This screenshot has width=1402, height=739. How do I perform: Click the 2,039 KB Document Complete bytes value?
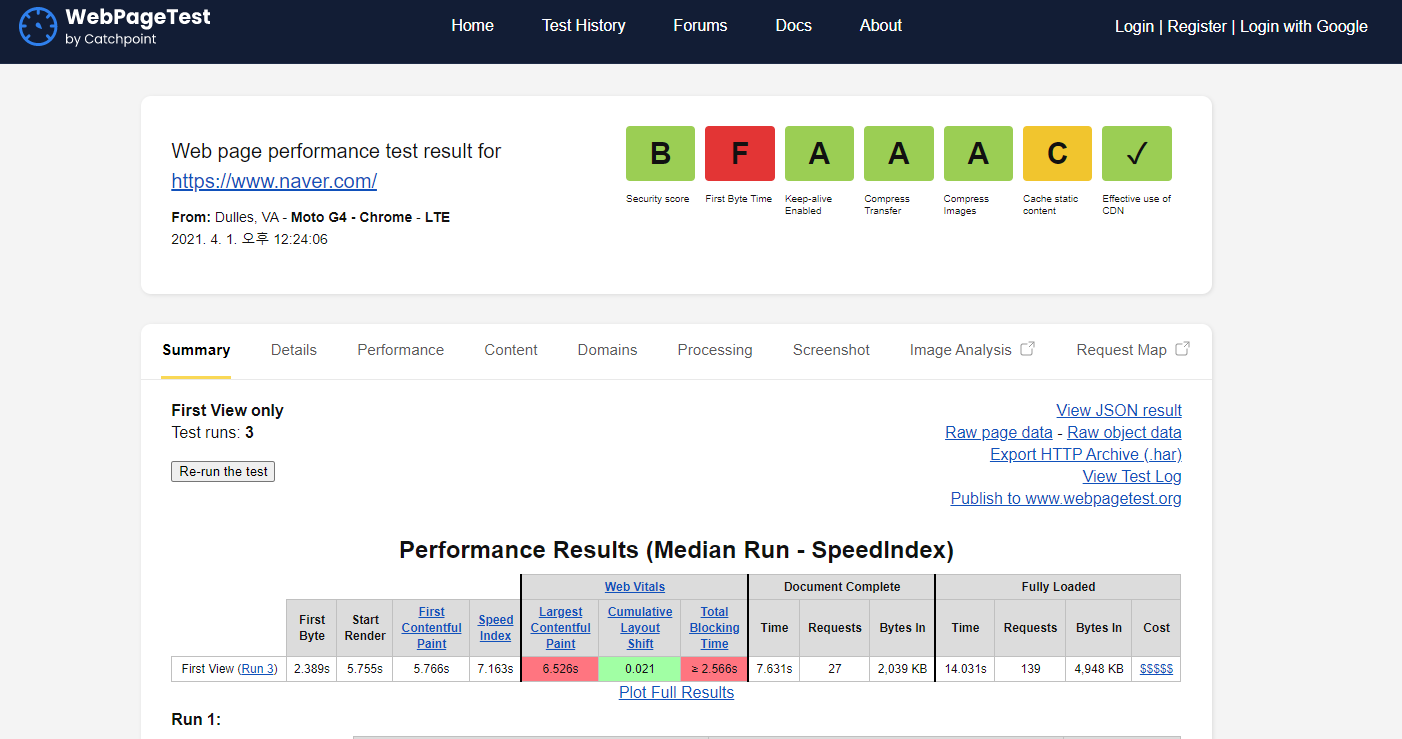pyautogui.click(x=903, y=669)
